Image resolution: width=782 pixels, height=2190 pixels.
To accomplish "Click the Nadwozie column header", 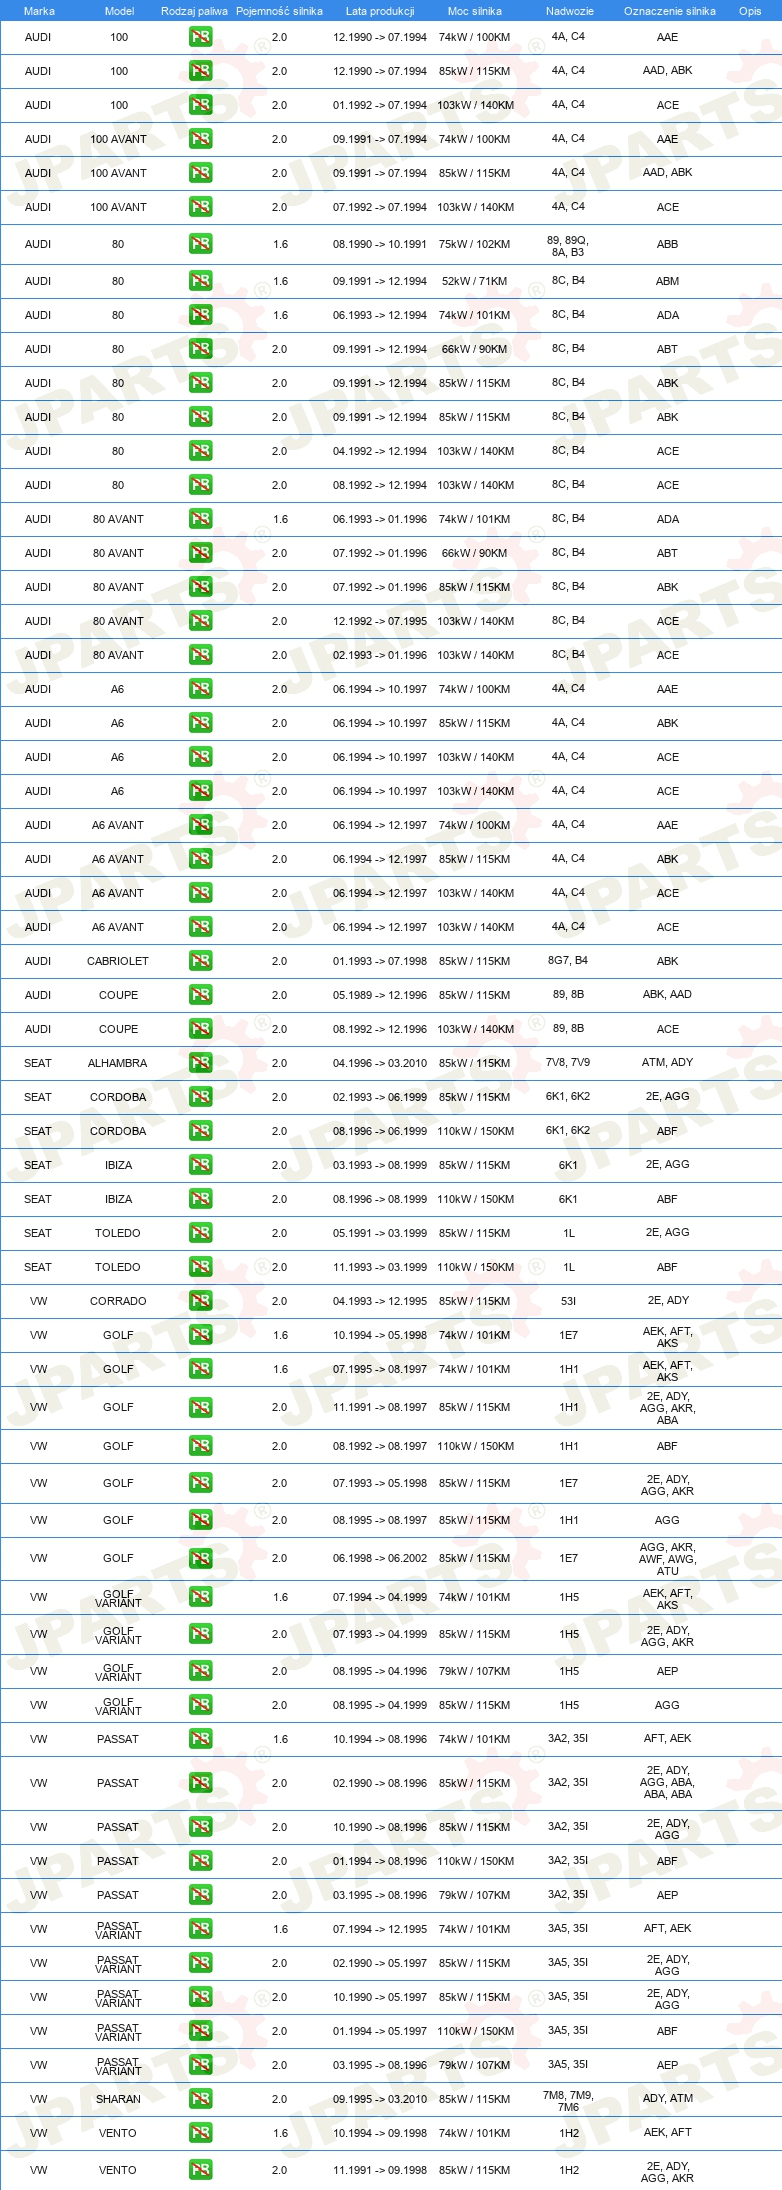I will point(570,11).
